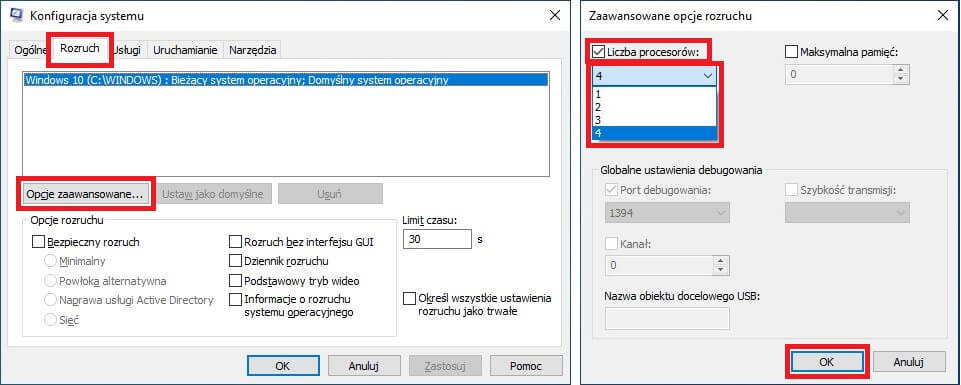Screen dimensions: 961x385
Task: Open the Uruchamianie tab
Action: tap(186, 50)
